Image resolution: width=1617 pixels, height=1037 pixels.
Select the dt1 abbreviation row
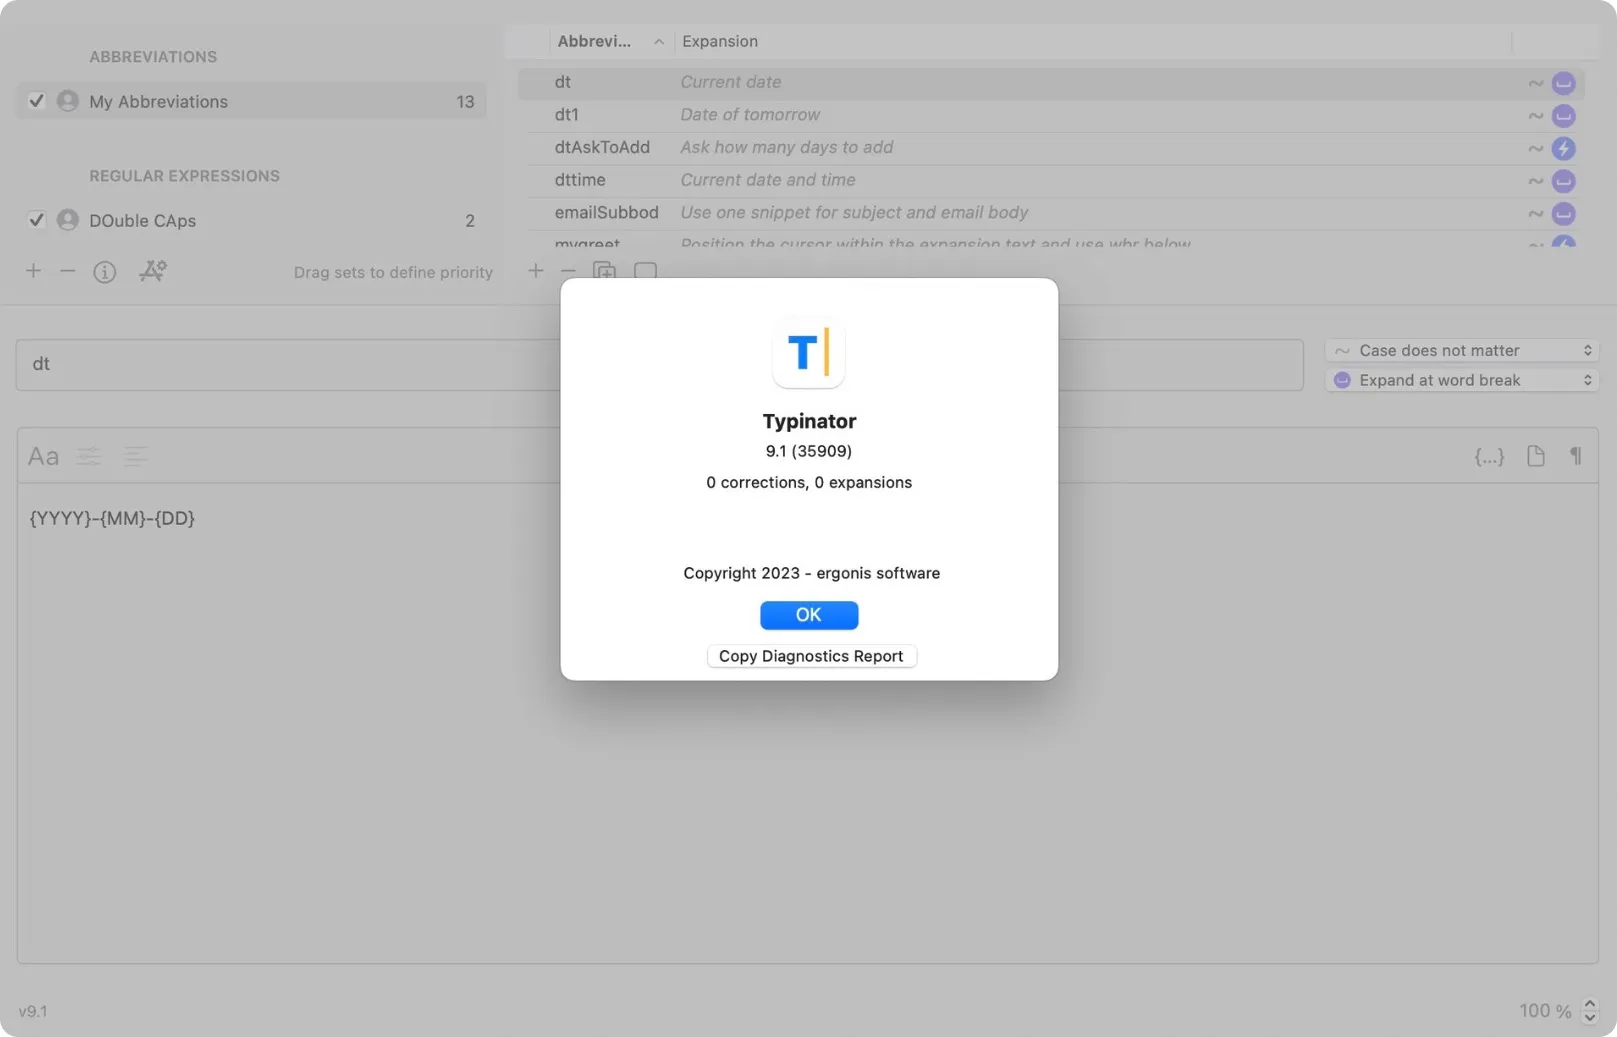[x=1051, y=115]
